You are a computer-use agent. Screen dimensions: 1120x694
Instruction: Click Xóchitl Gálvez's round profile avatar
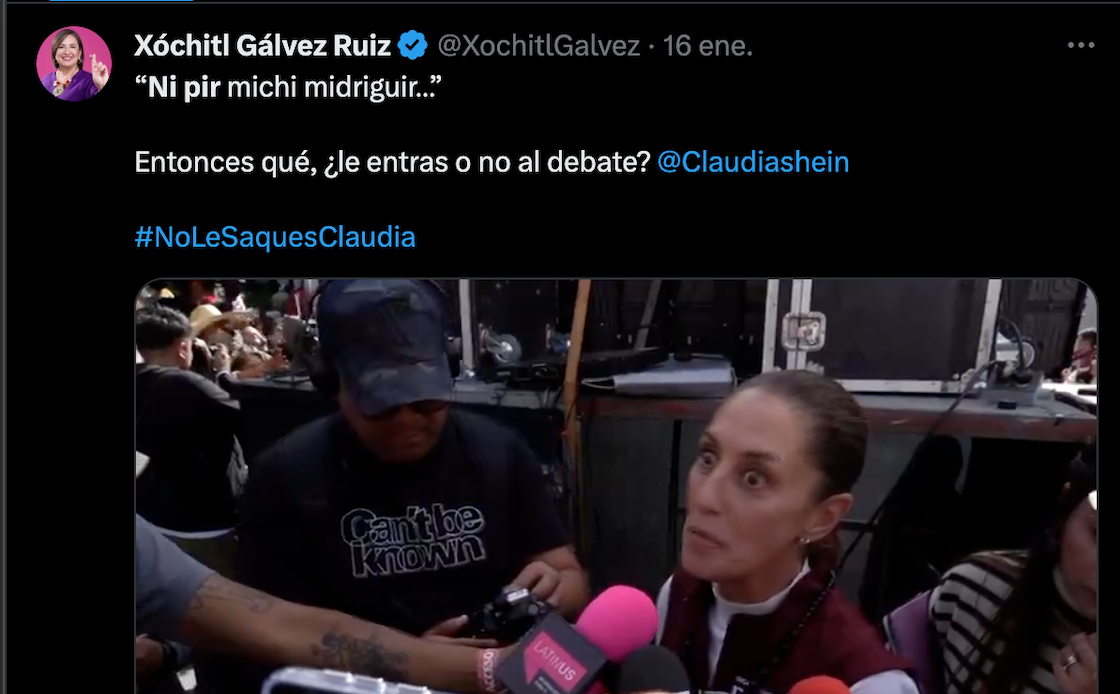click(74, 64)
